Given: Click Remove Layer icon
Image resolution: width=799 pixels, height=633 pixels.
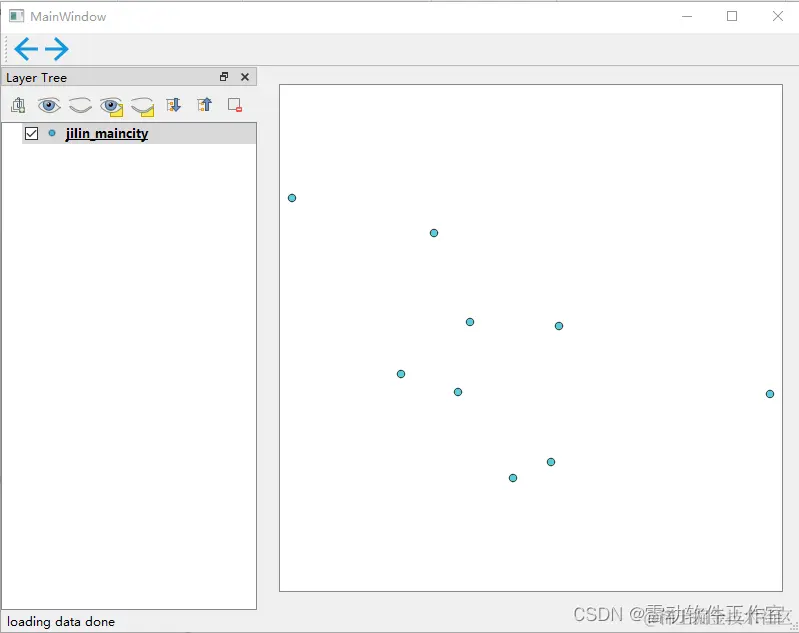Looking at the screenshot, I should pos(235,105).
